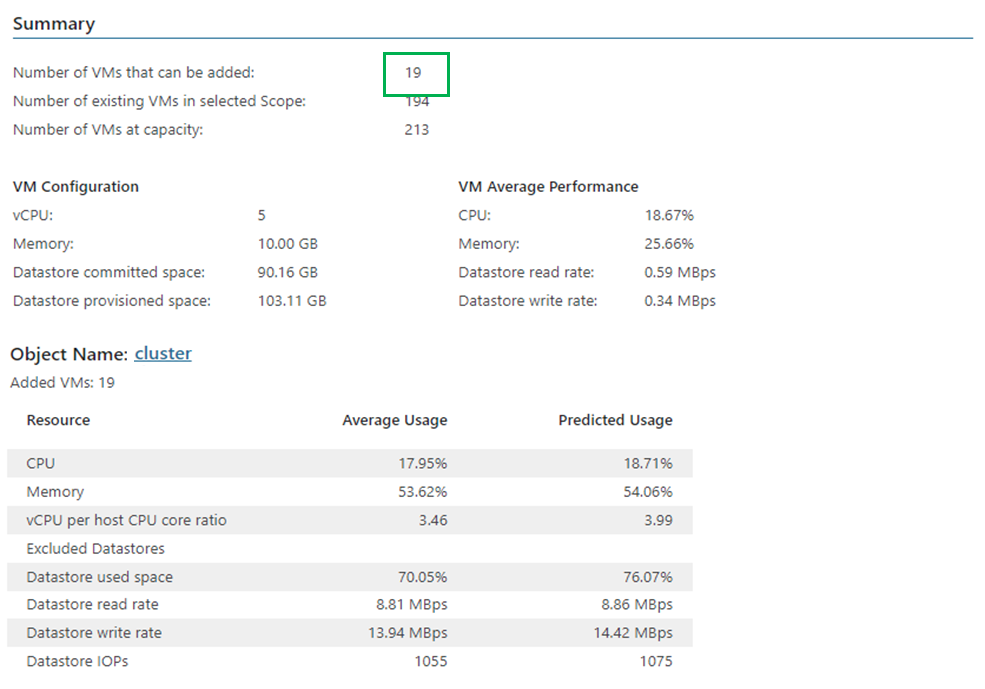The height and width of the screenshot is (689, 985).
Task: Click the Excluded Datastores row
Action: click(x=350, y=548)
